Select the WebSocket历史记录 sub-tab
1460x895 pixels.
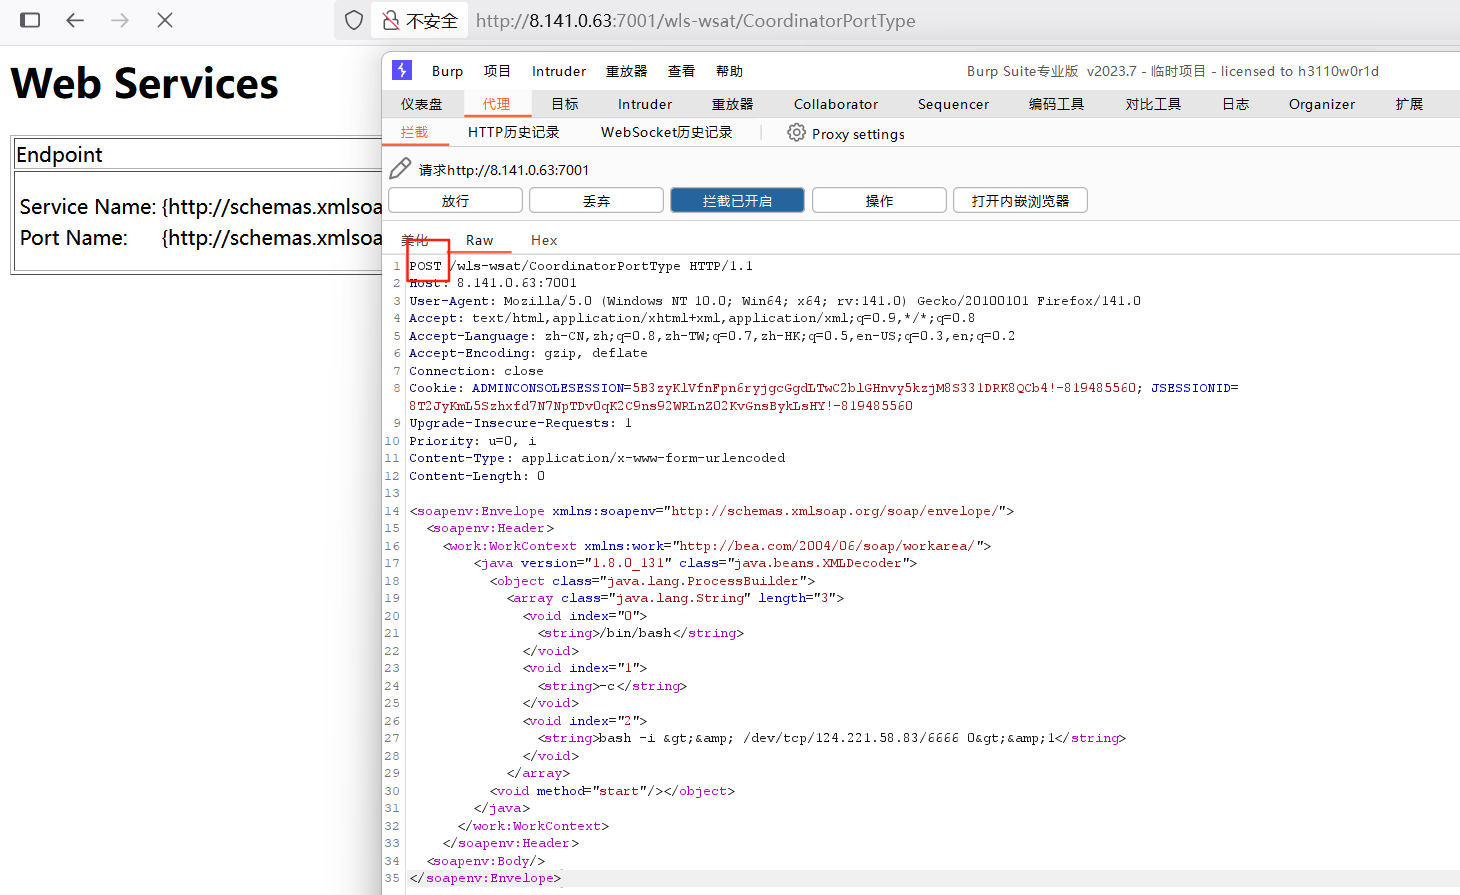666,132
